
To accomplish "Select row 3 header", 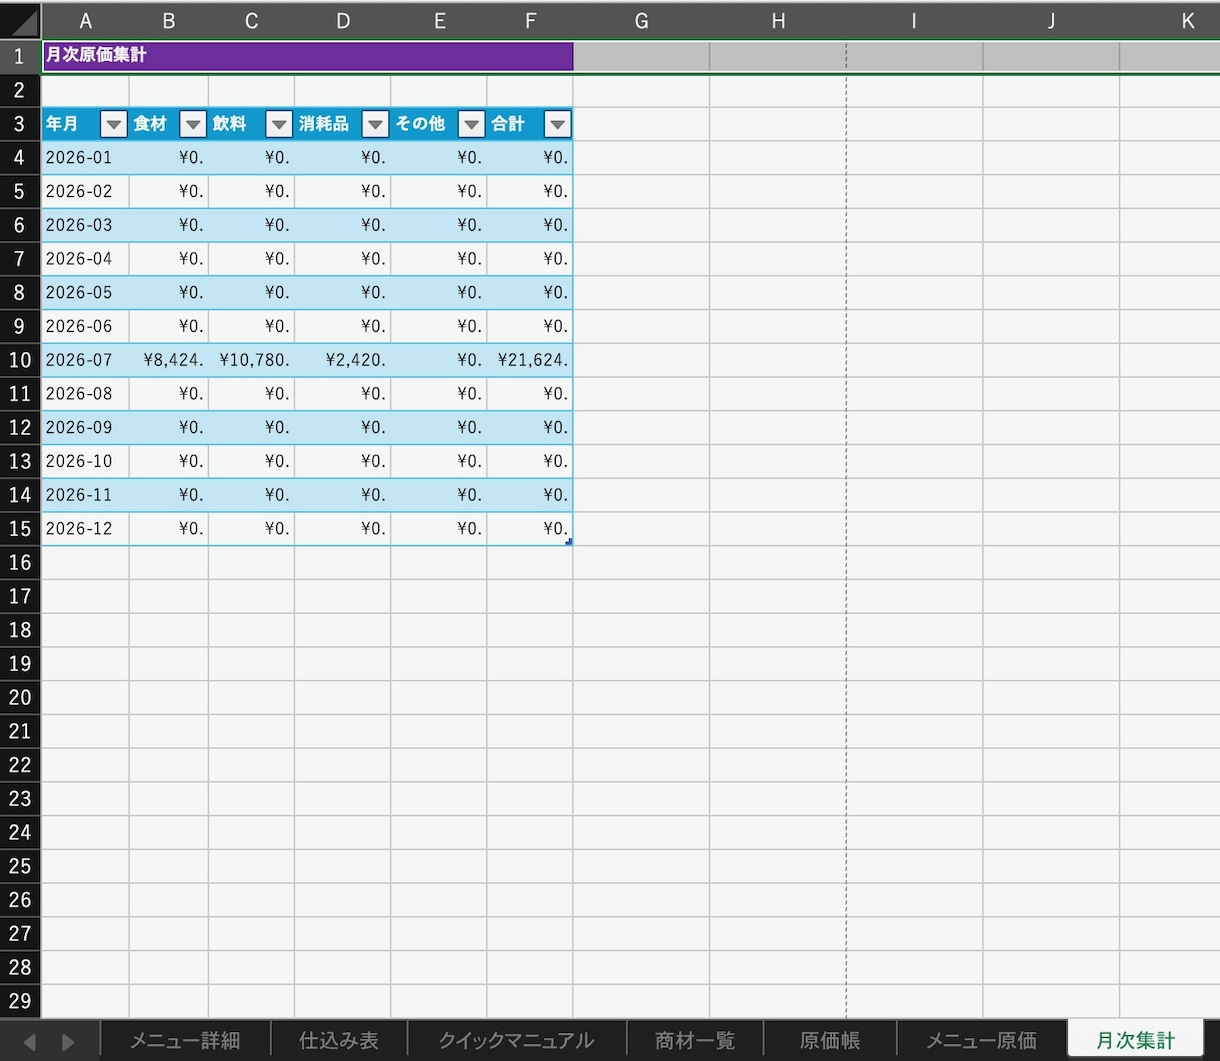I will tap(20, 124).
